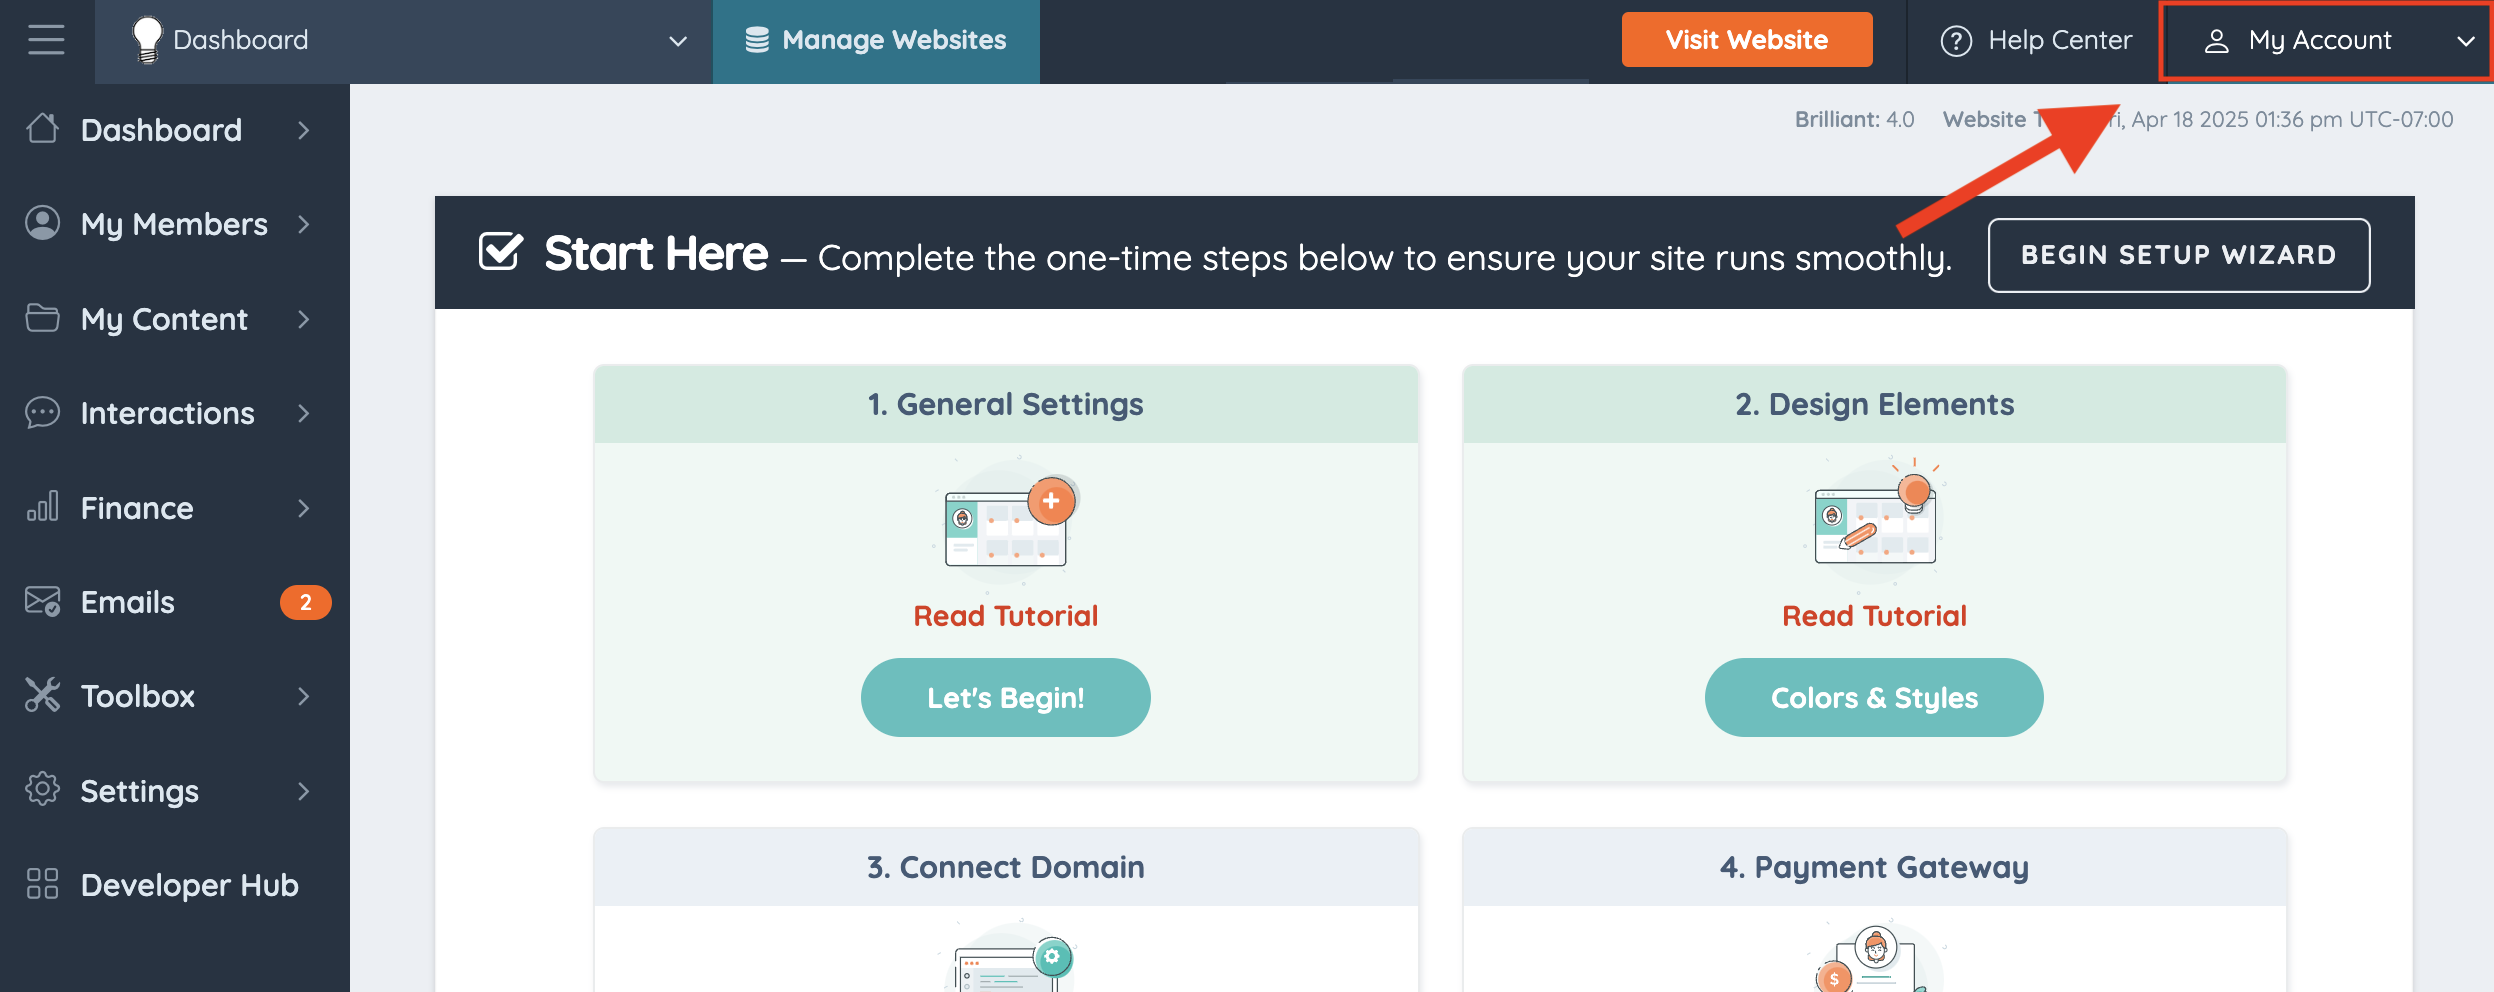Viewport: 2494px width, 992px height.
Task: Click the Brilliant: 4.0 version text
Action: click(1854, 119)
